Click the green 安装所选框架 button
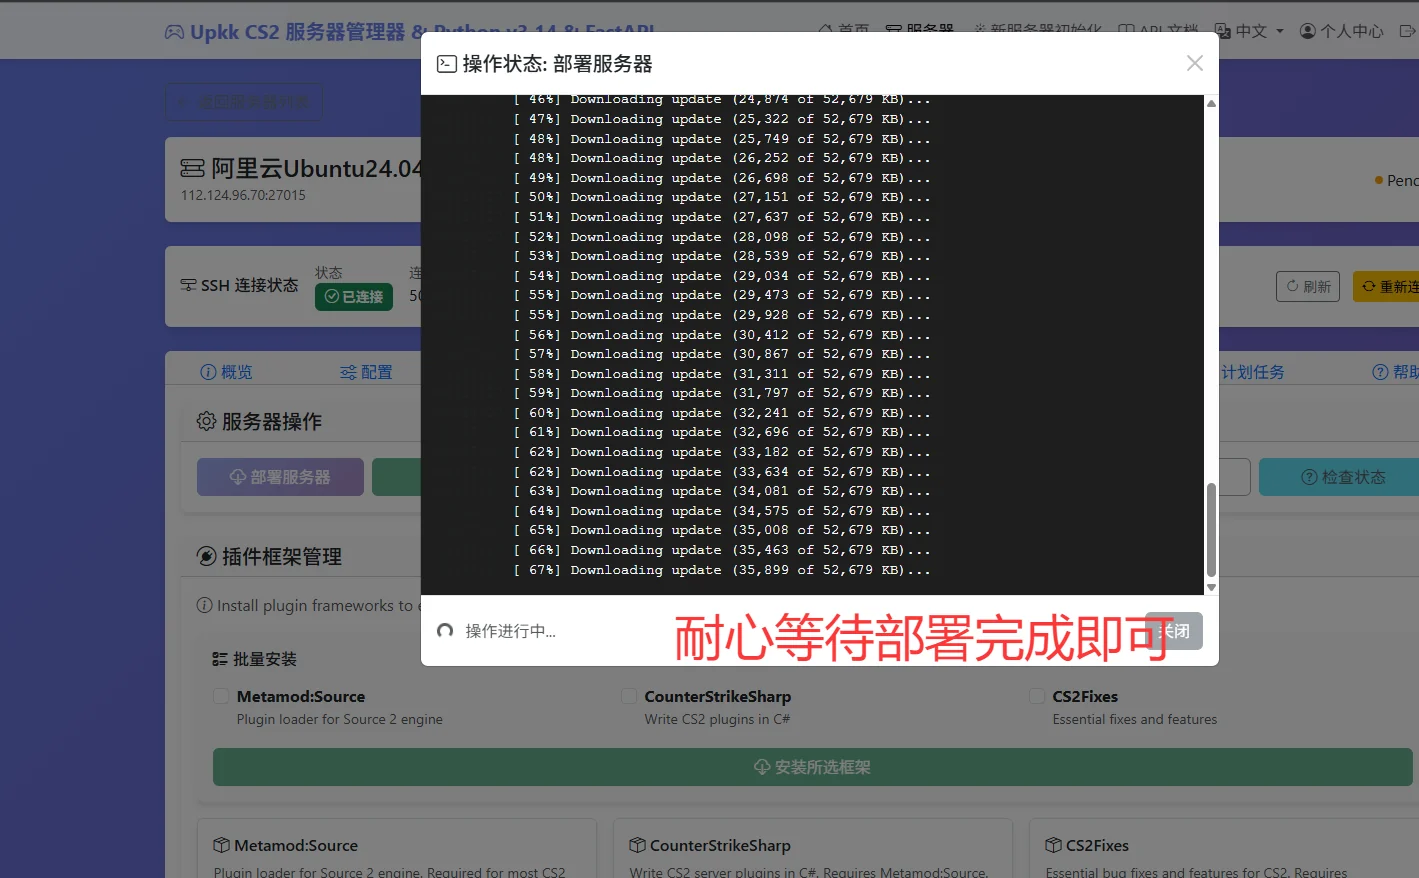The width and height of the screenshot is (1419, 878). click(x=812, y=767)
